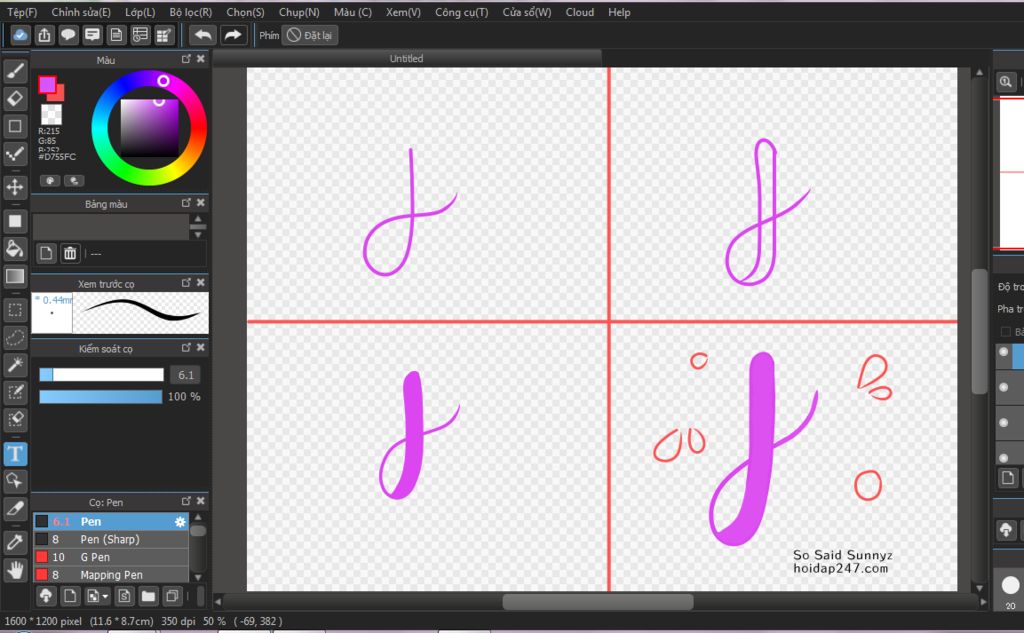Detach the Kiểm soát cọ panel
Screen dimensions: 1024x633
coord(186,348)
